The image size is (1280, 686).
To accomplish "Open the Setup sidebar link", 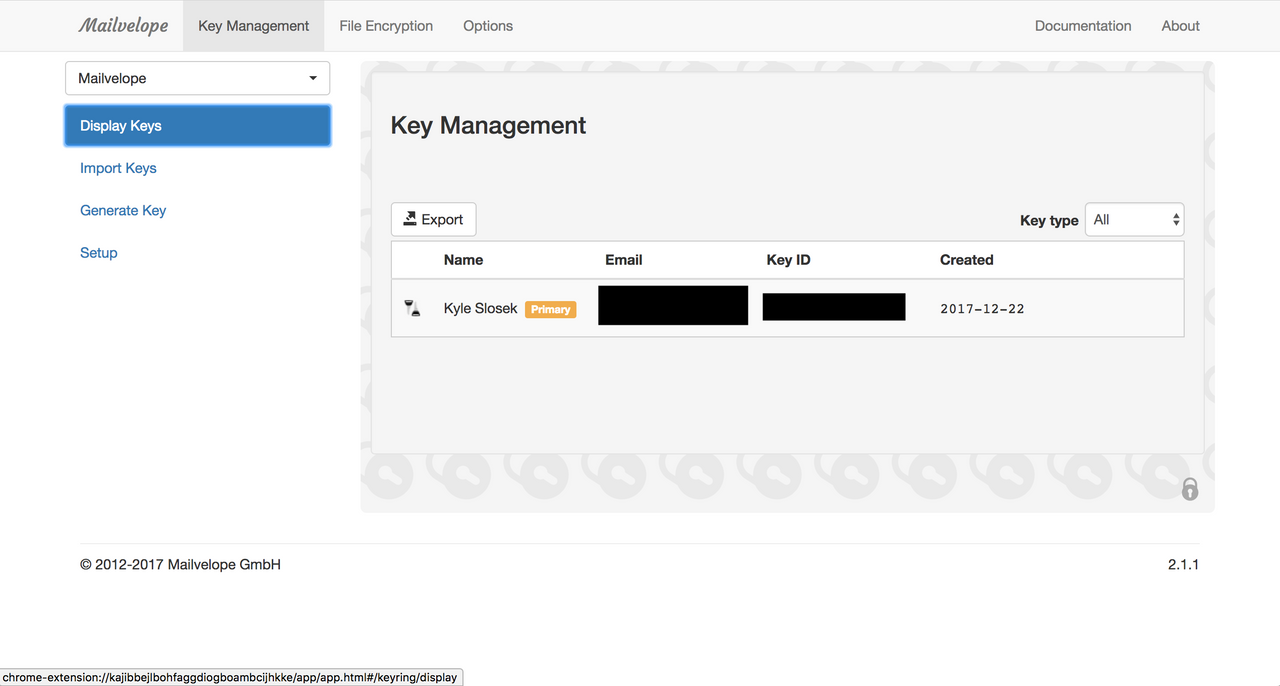I will pos(99,253).
